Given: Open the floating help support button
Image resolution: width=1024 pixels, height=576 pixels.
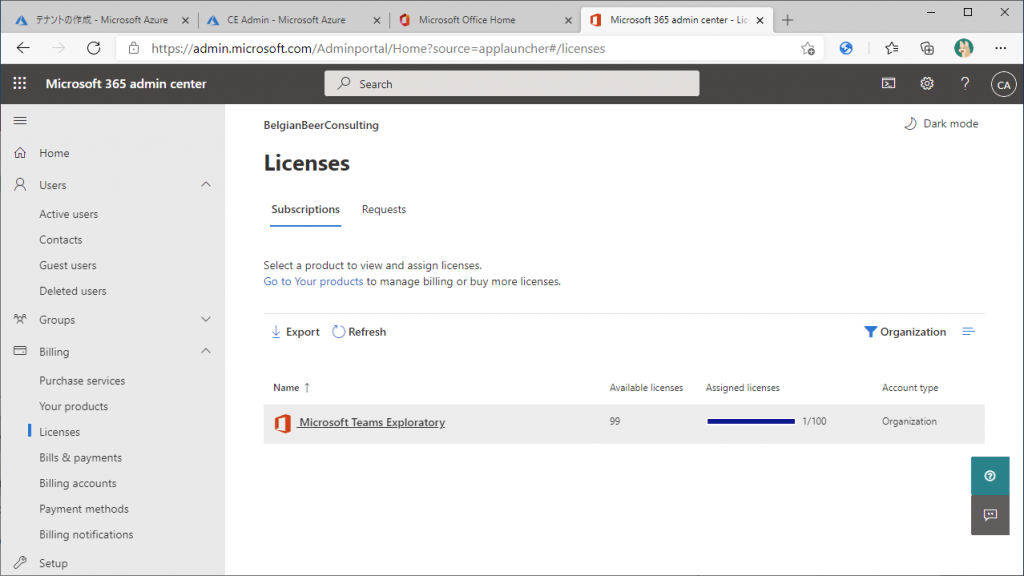Looking at the screenshot, I should point(990,476).
